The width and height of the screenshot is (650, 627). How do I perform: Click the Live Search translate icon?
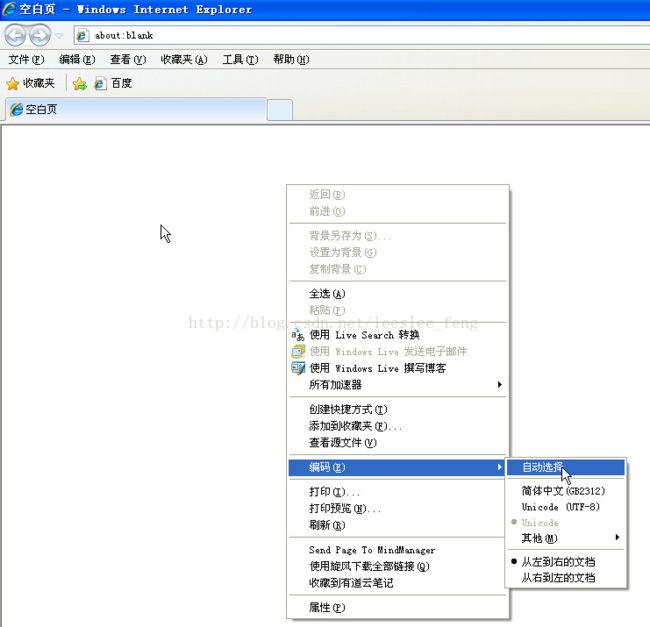click(x=298, y=335)
